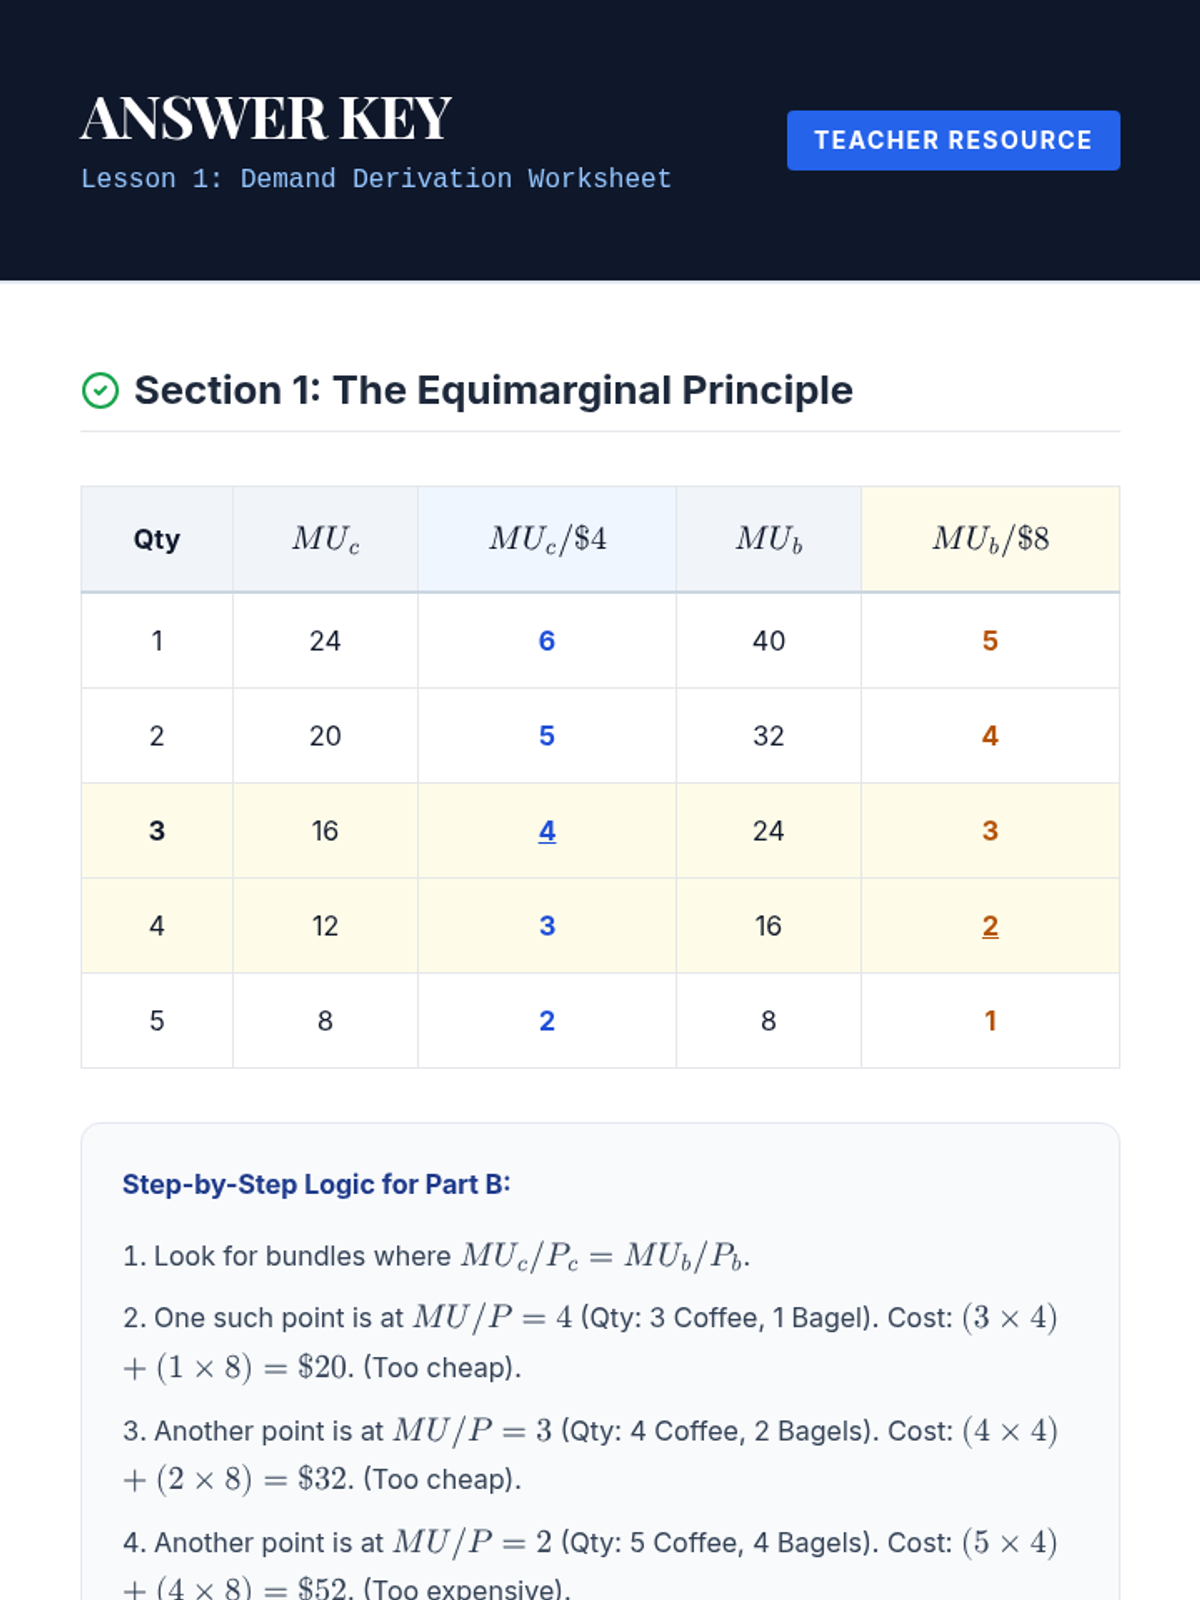The image size is (1200, 1600).
Task: Click the Step-by-Step Logic for Part B heading
Action: pyautogui.click(x=316, y=1184)
